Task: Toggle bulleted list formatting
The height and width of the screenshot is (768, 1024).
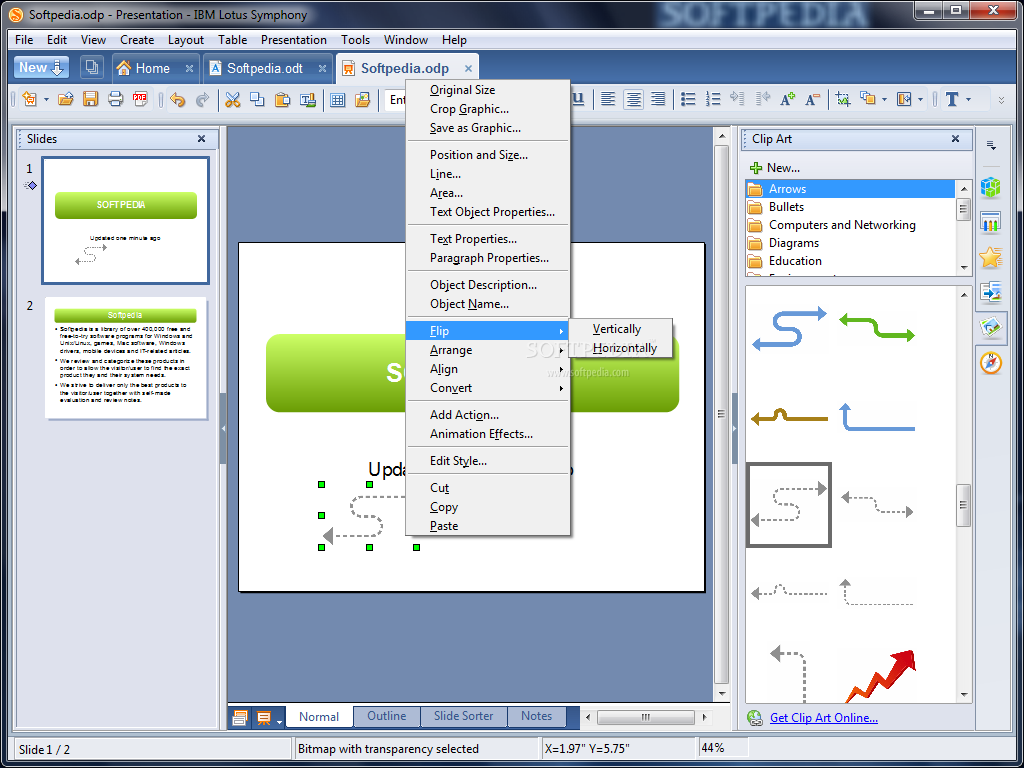Action: [x=688, y=99]
